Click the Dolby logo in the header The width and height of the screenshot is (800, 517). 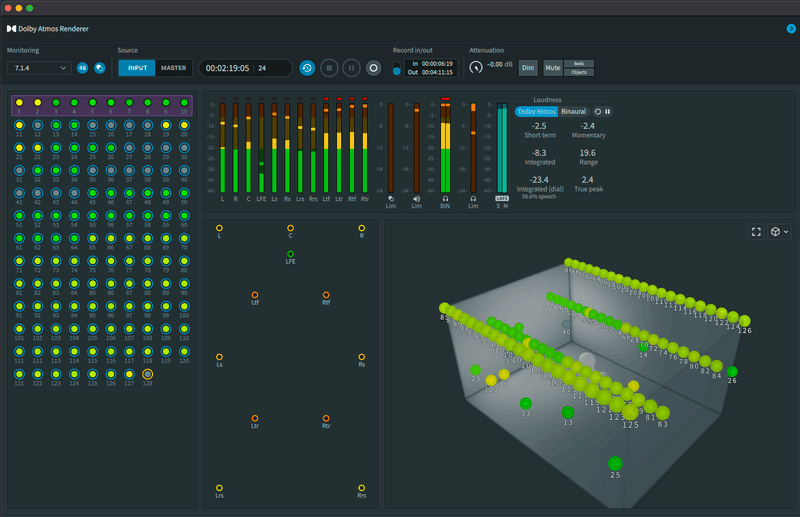coord(11,29)
